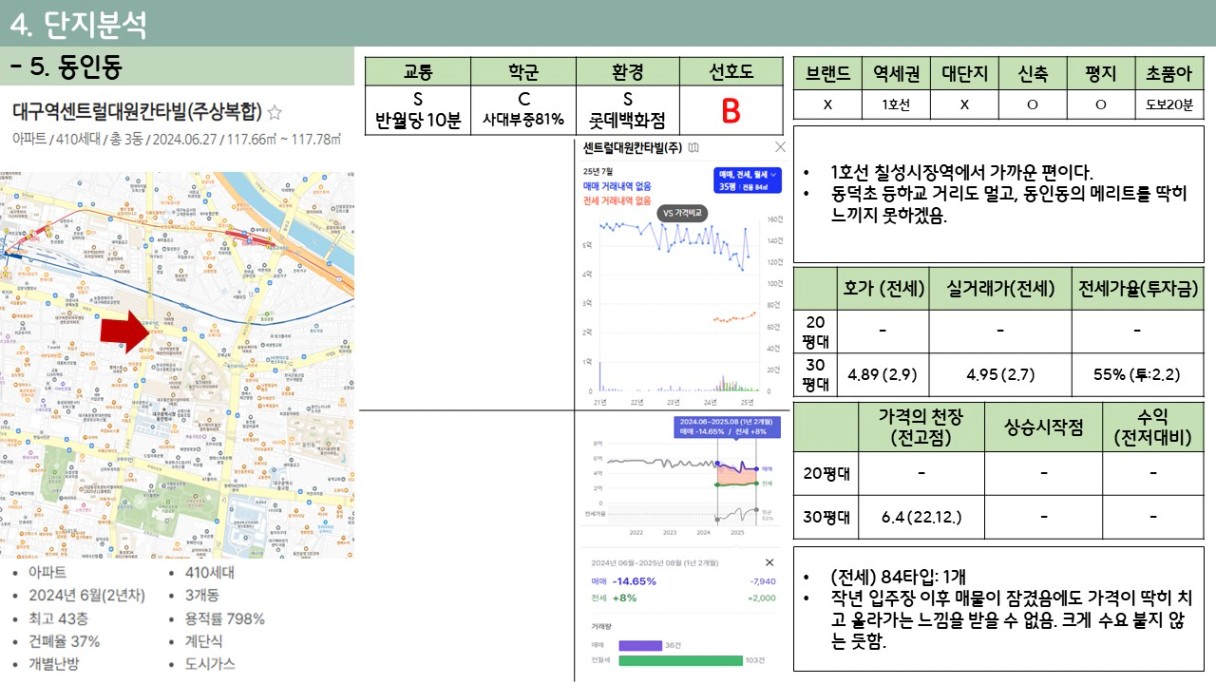Click the star favorite icon beside 대구역센트럴대원칸타빌

275,113
